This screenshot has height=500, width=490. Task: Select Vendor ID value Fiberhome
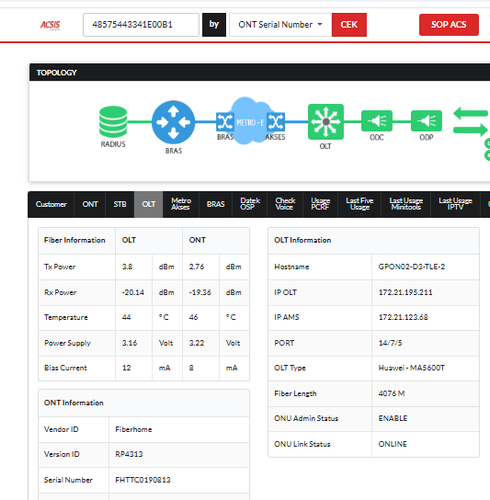pos(133,429)
